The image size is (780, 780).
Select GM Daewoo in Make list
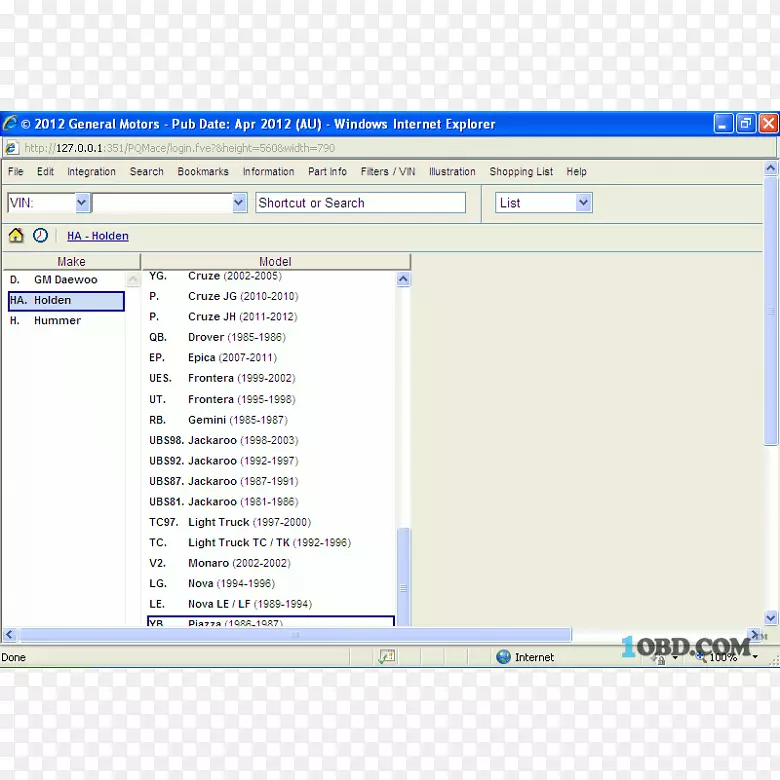(x=65, y=280)
